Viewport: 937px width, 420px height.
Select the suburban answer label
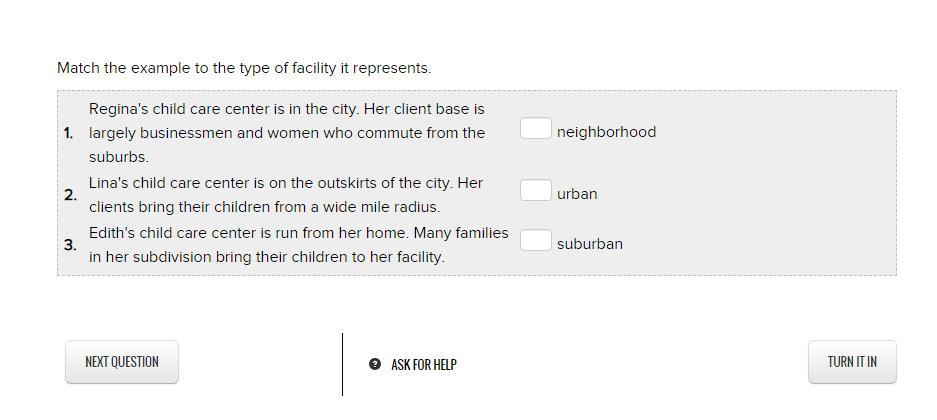pos(590,244)
